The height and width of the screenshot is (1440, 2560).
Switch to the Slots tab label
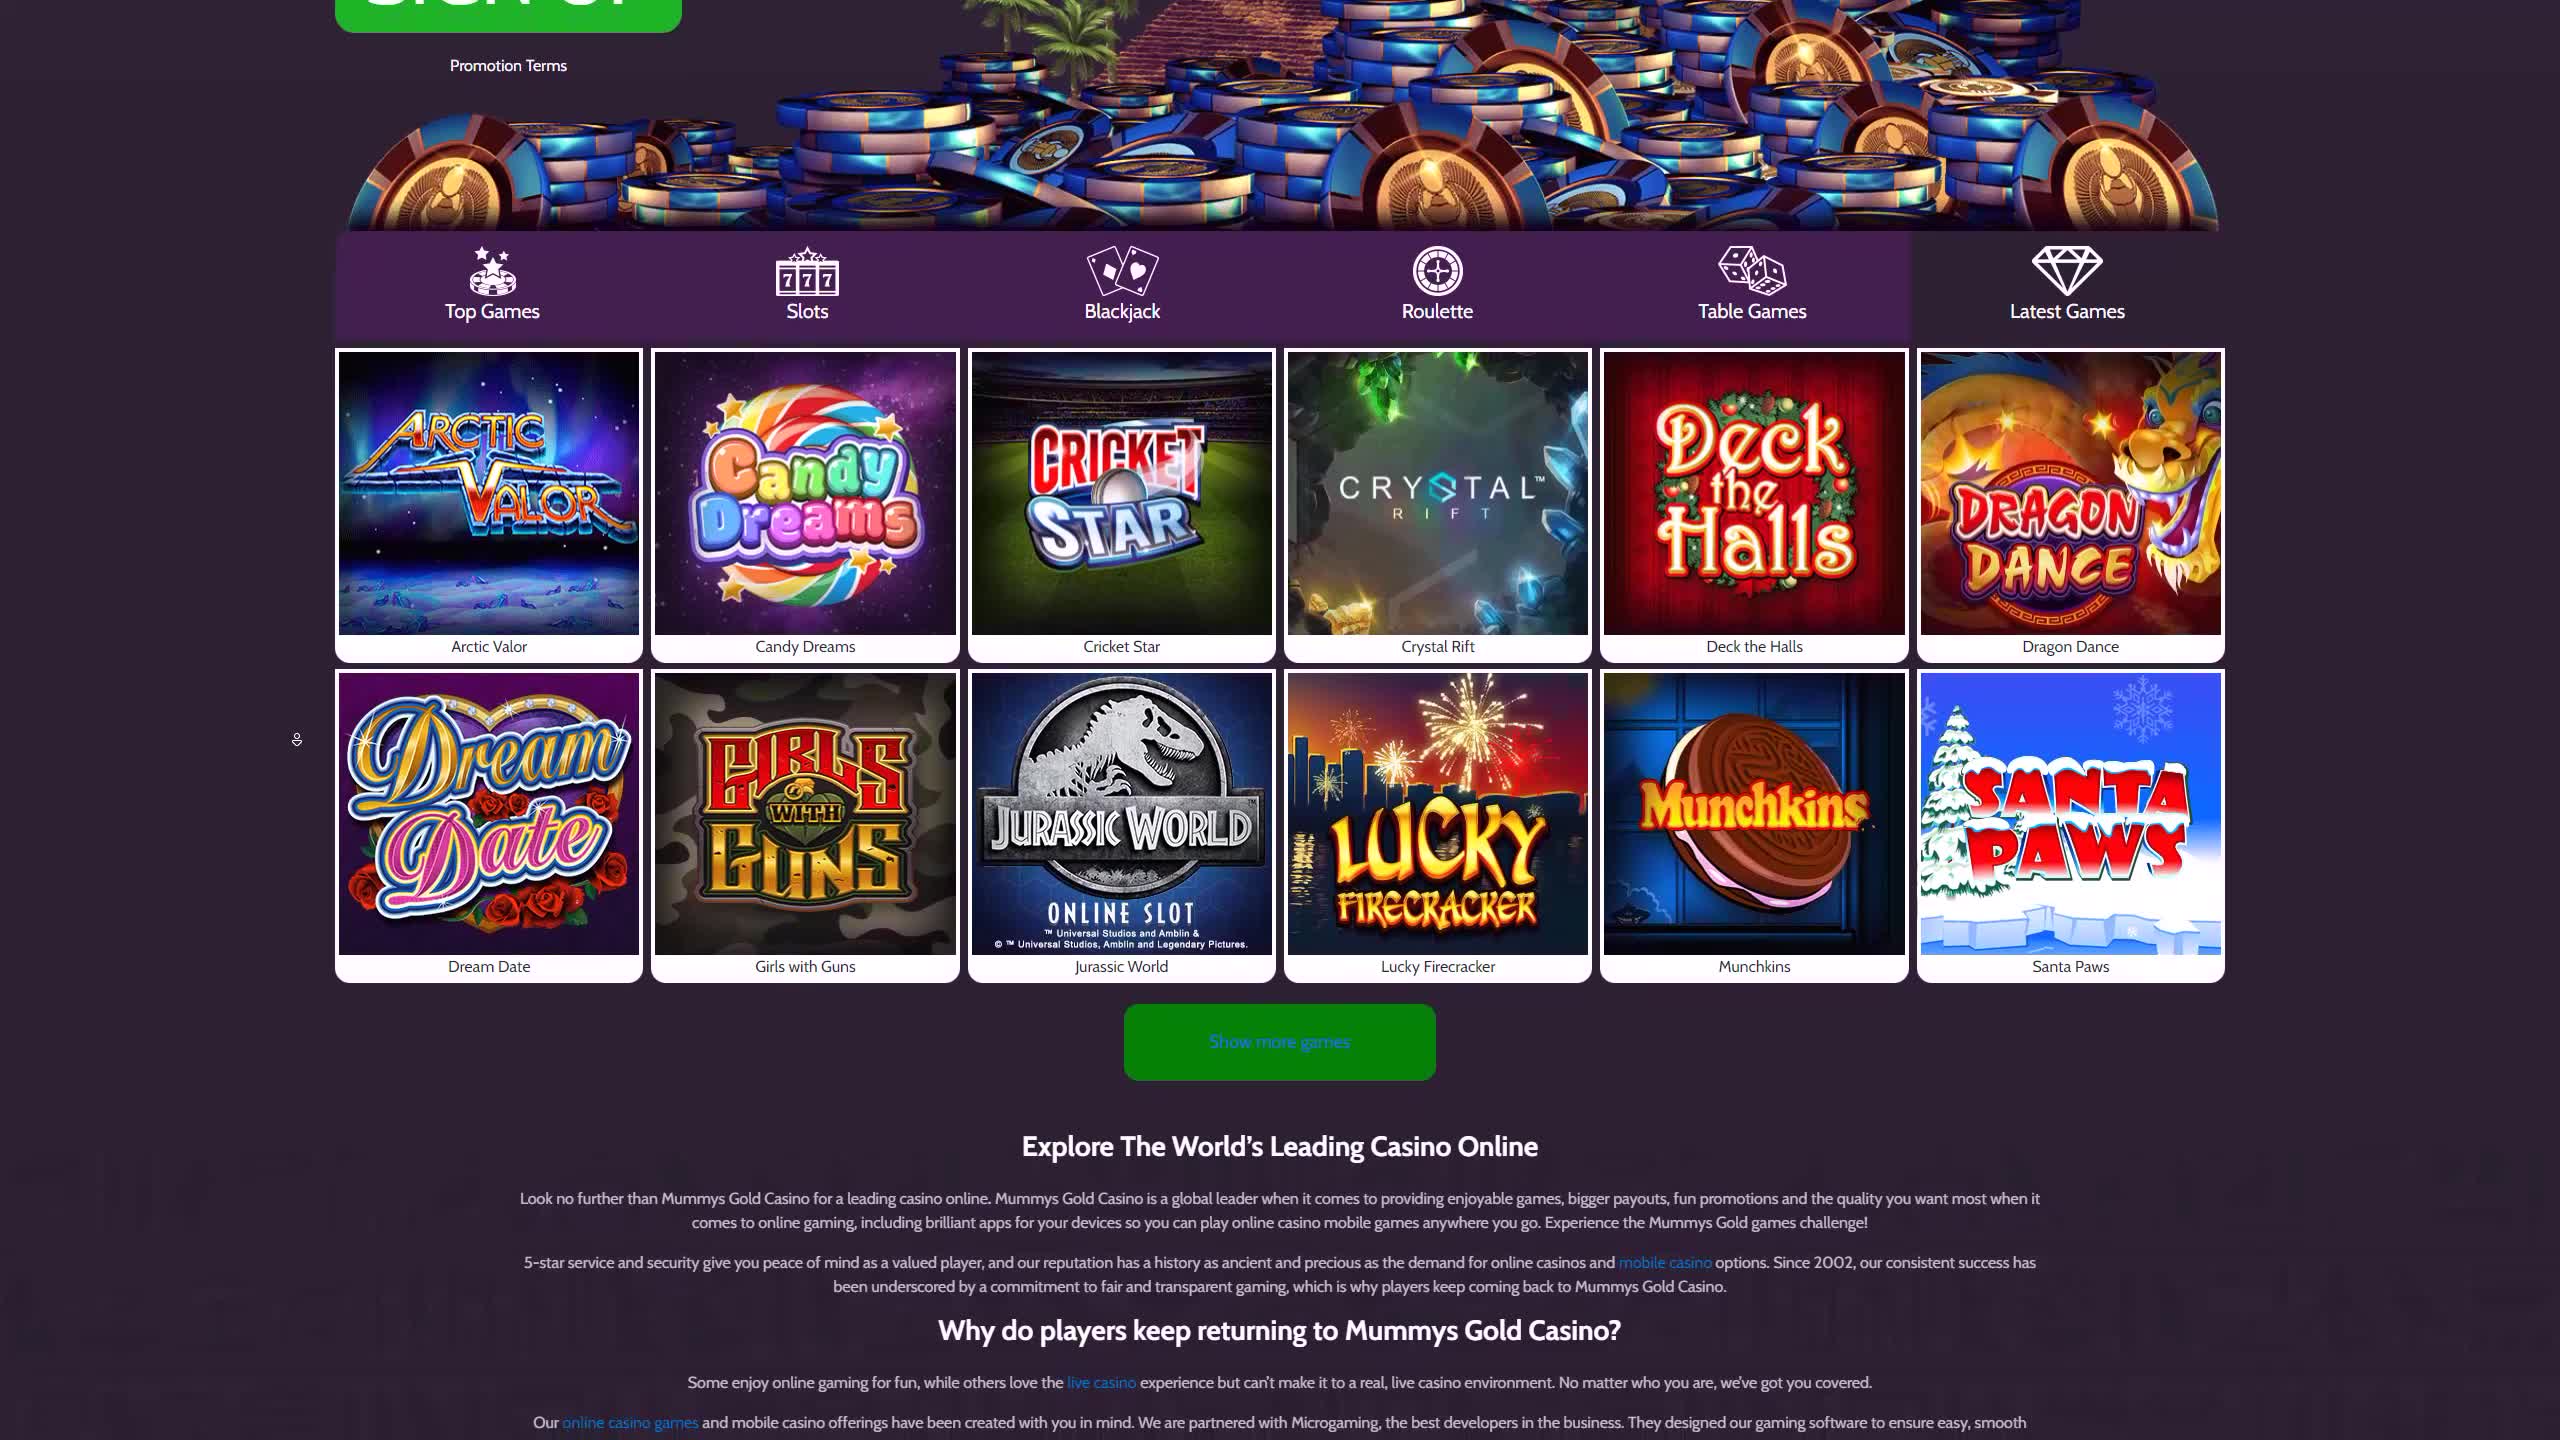807,312
